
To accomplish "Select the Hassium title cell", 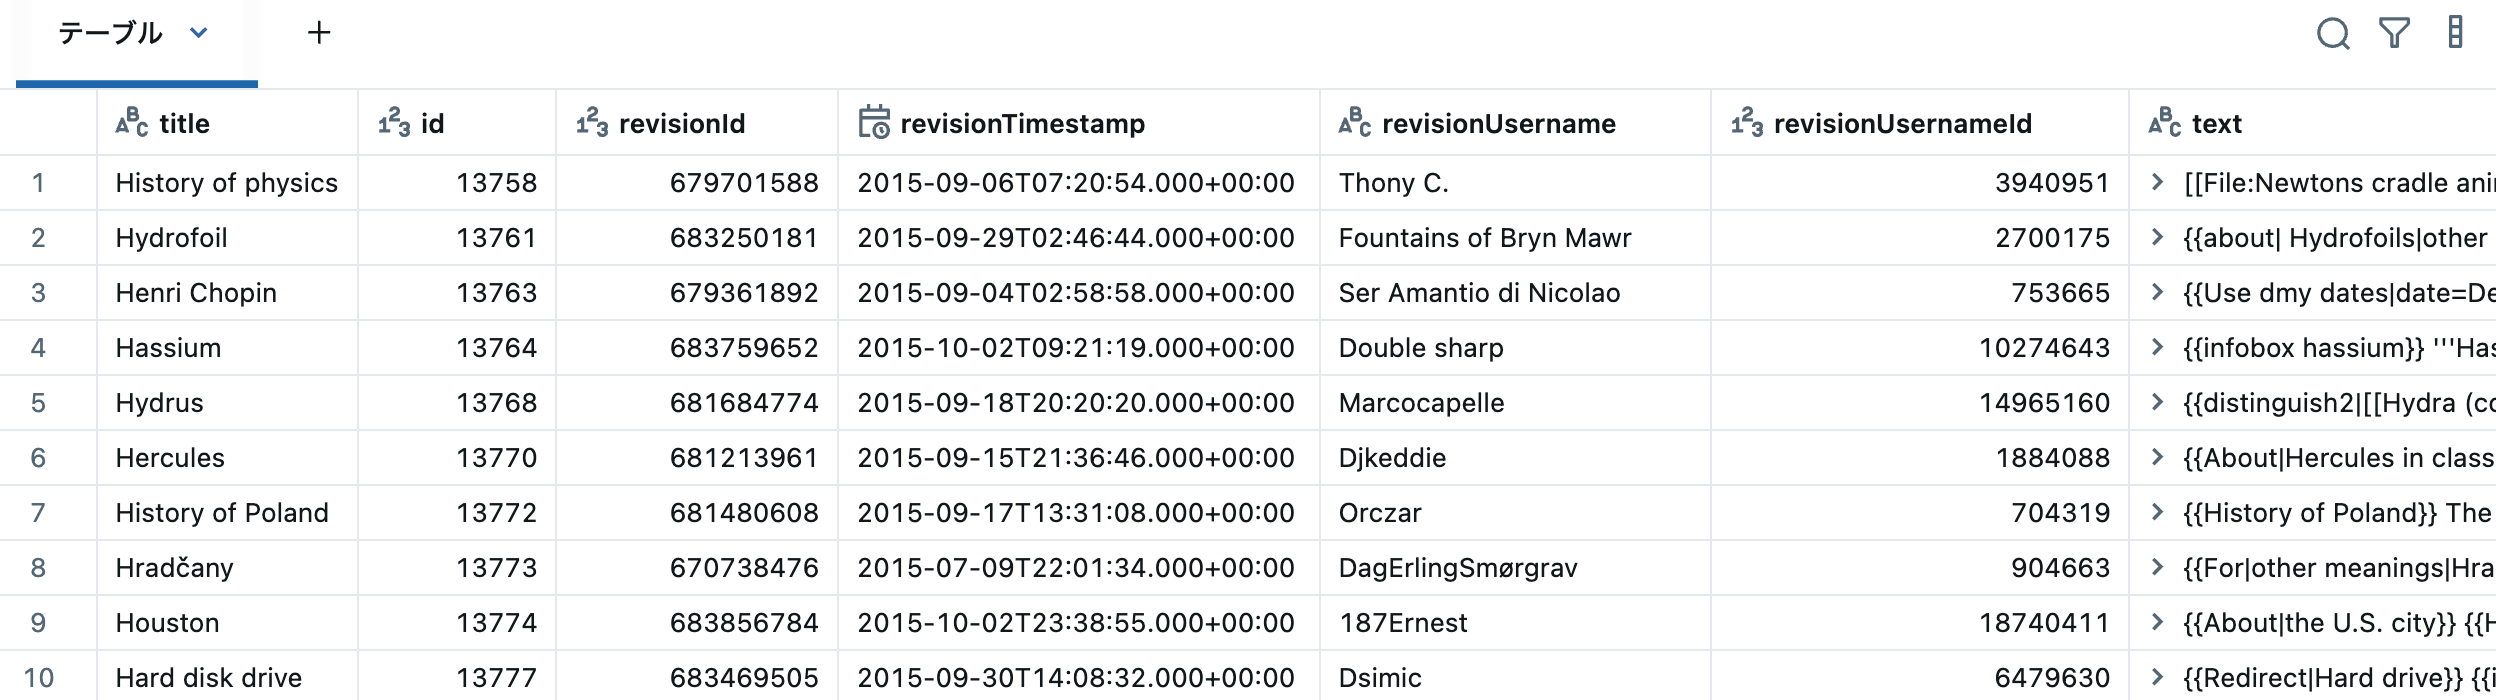I will (227, 348).
